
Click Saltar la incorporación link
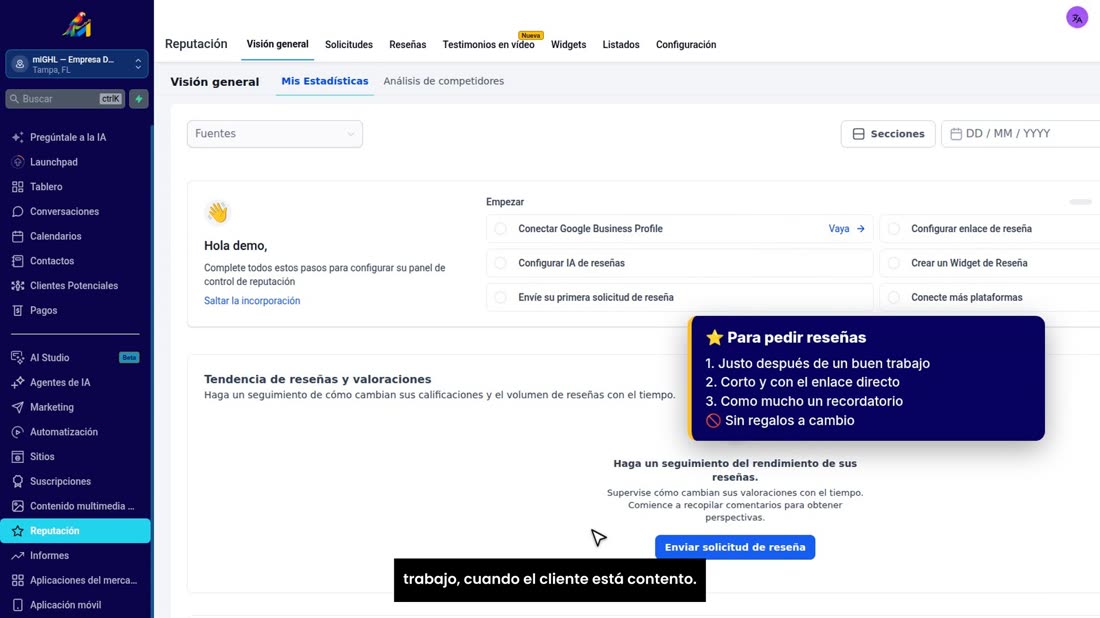point(252,301)
